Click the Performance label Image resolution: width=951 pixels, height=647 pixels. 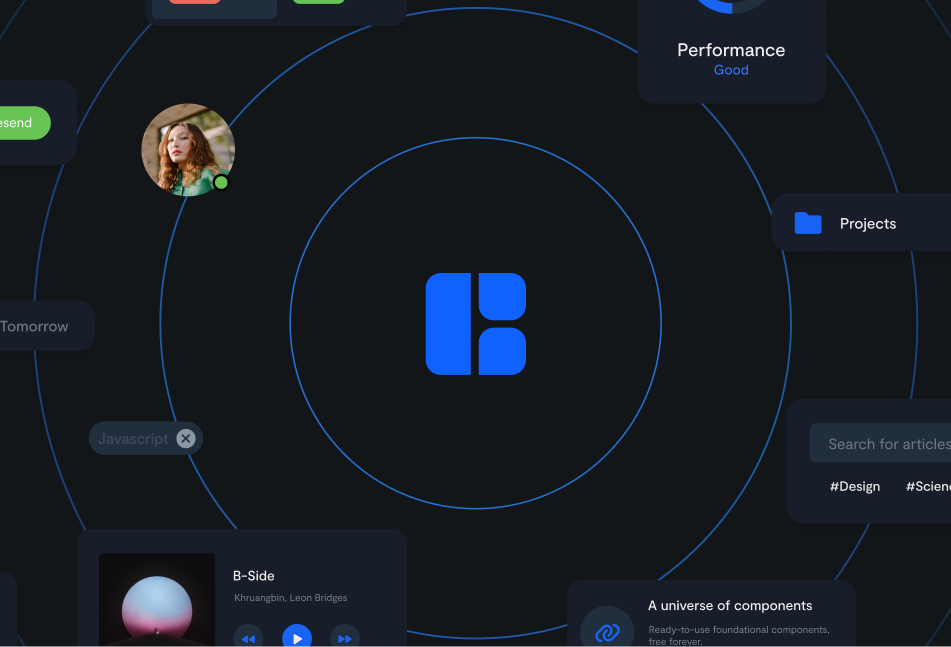click(x=731, y=50)
